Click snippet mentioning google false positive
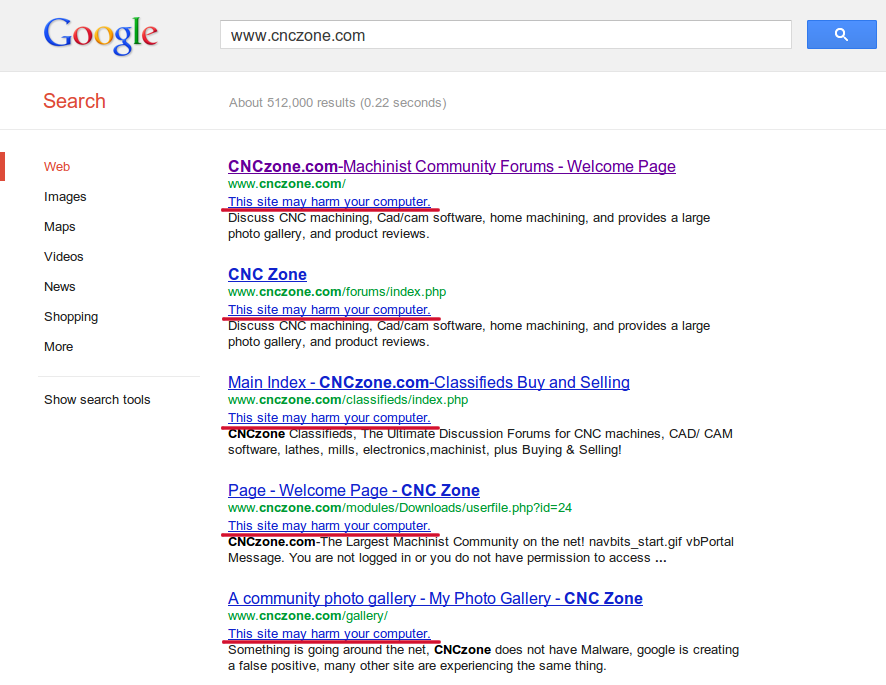The width and height of the screenshot is (886, 685). coord(483,658)
